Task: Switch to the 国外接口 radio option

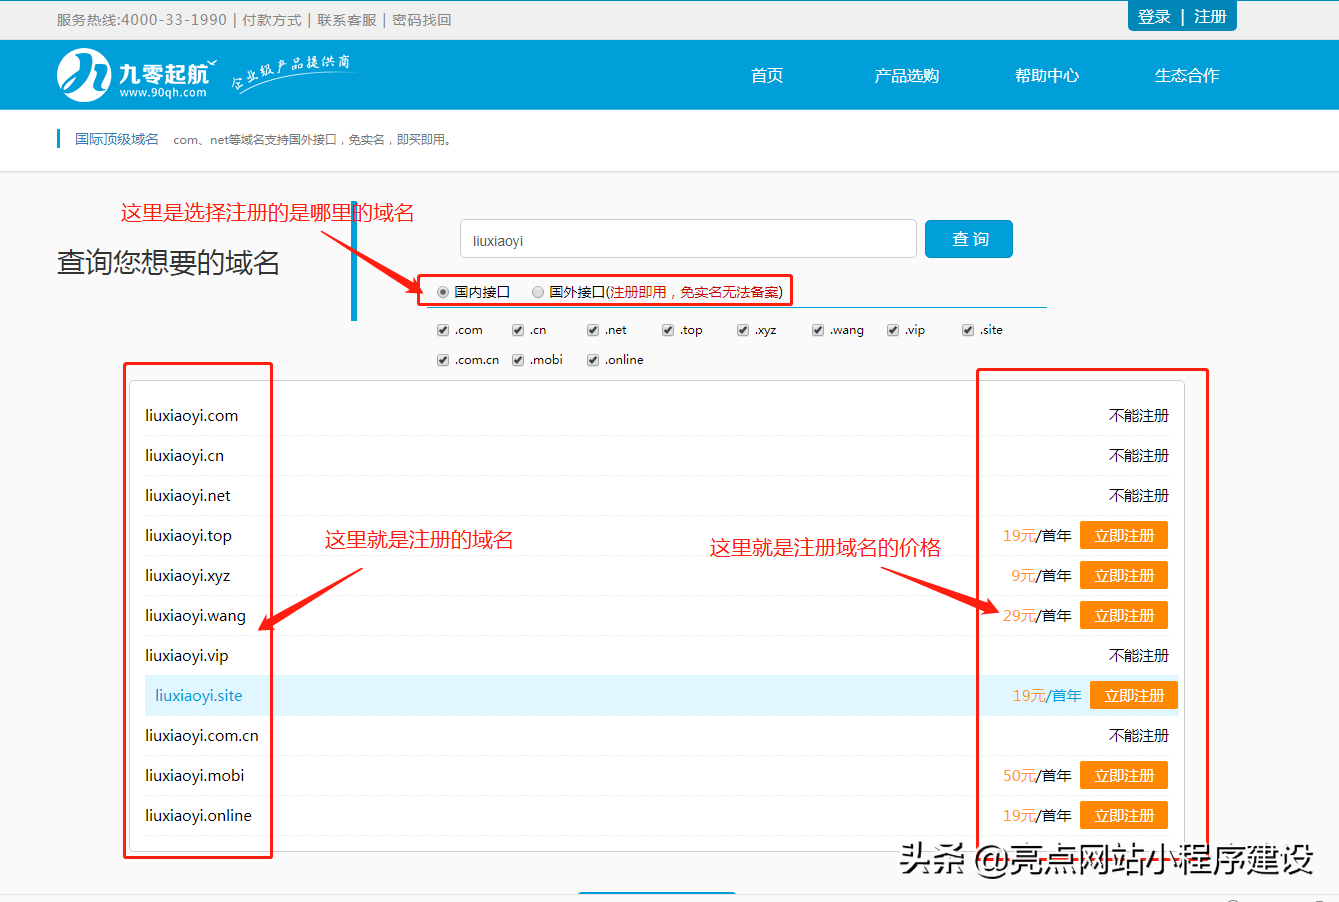Action: [538, 292]
